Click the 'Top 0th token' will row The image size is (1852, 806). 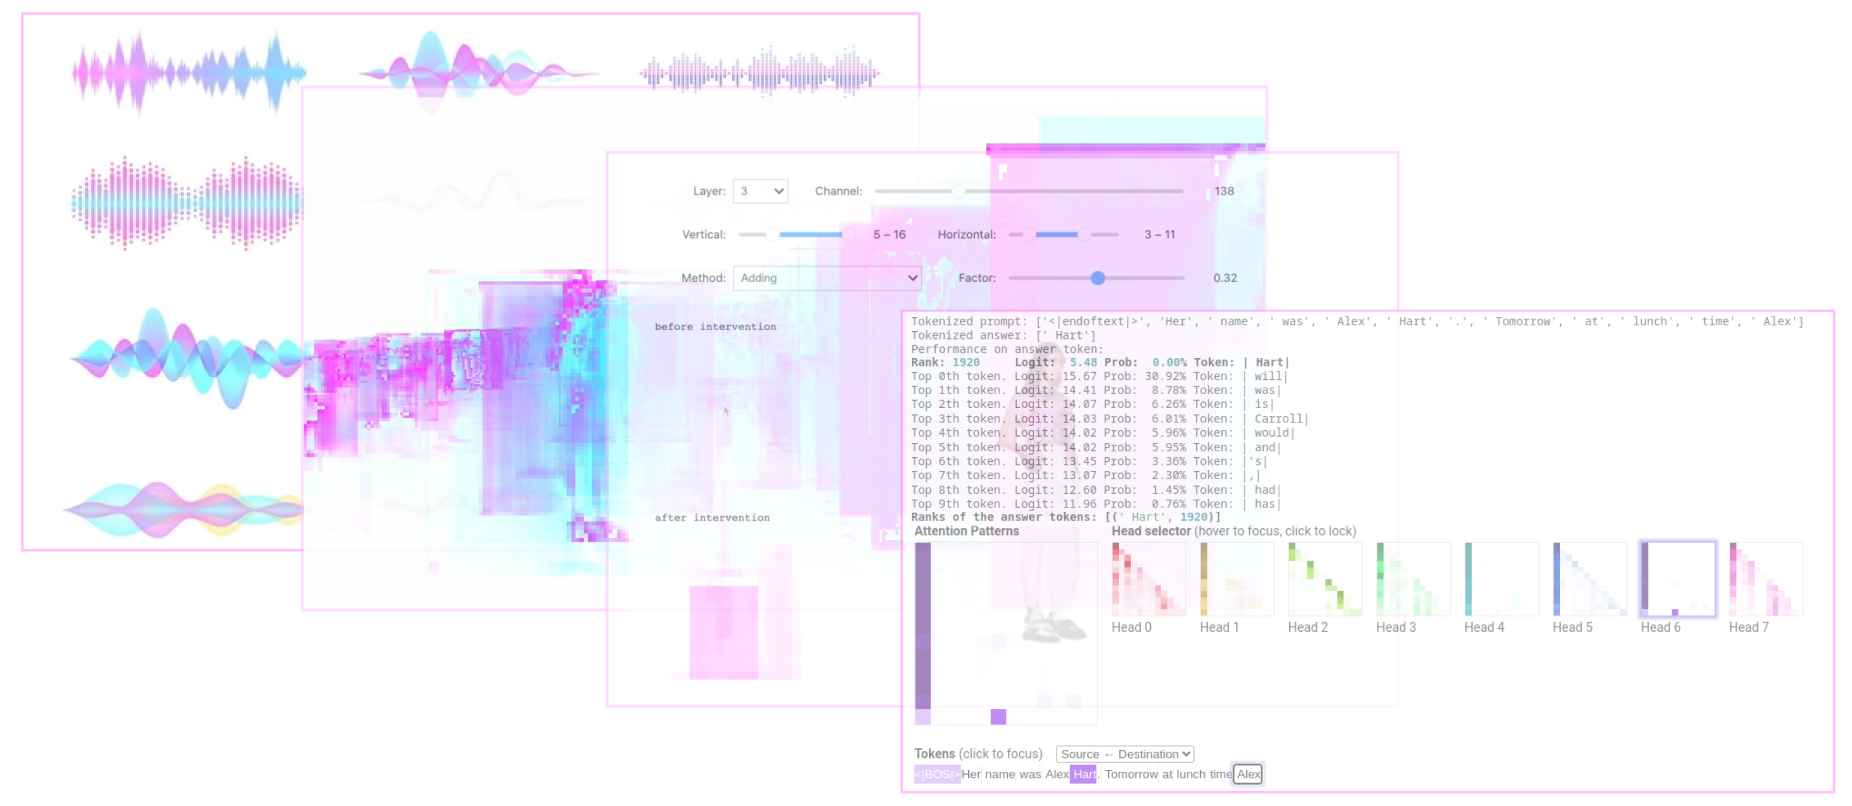click(x=1099, y=376)
